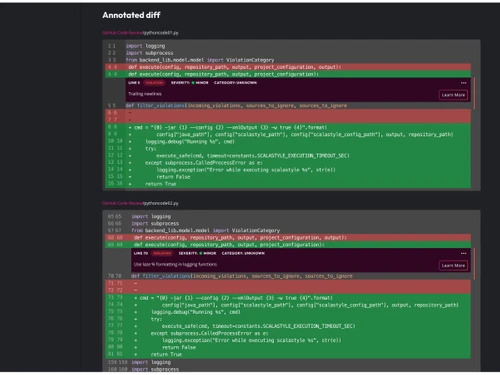Click Learn More for Trailing newlines violation
Screen dimensions: 500x375
coord(453,95)
